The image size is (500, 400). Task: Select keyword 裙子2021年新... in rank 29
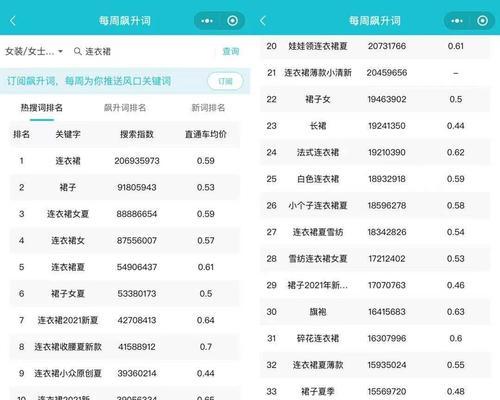click(318, 285)
